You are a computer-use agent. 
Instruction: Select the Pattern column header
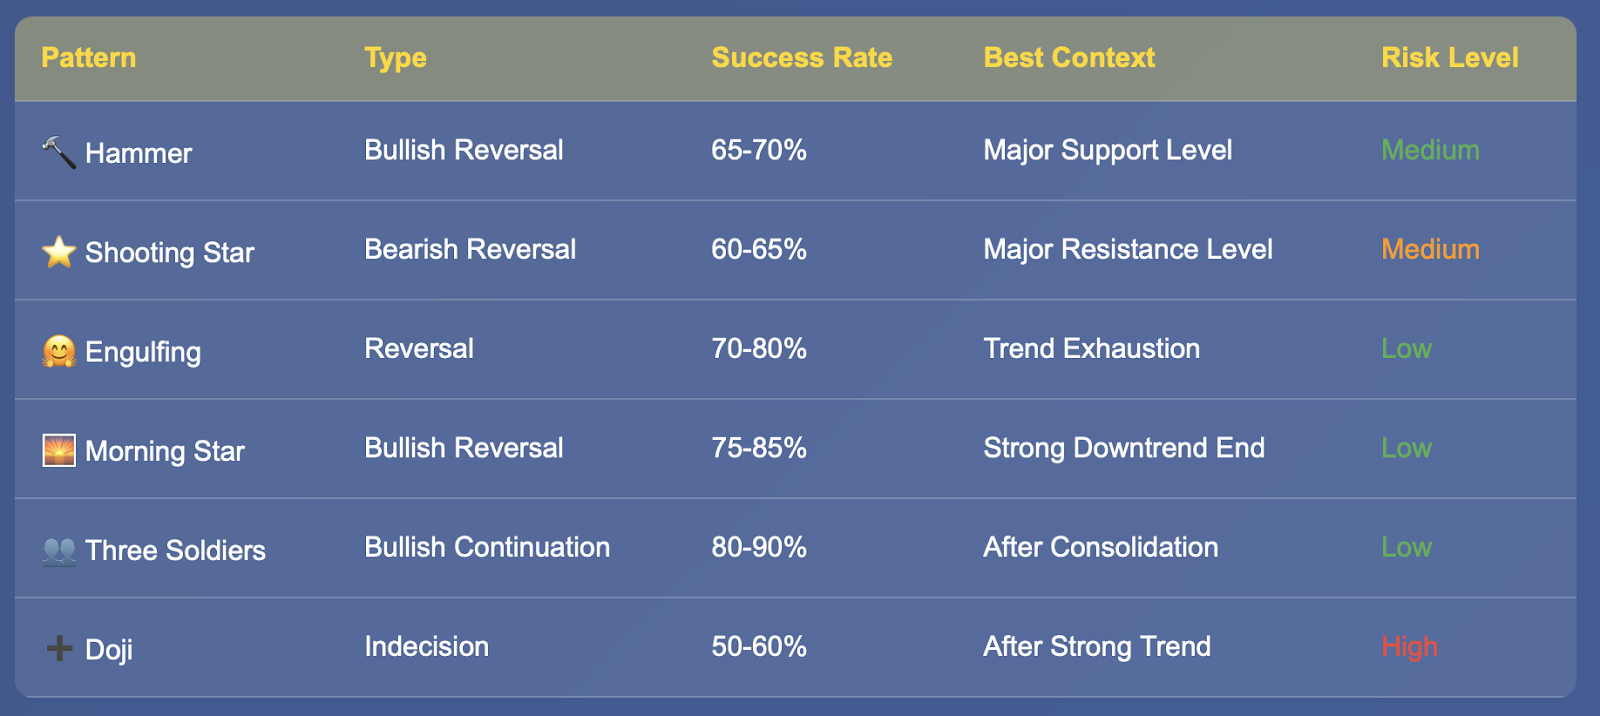89,58
